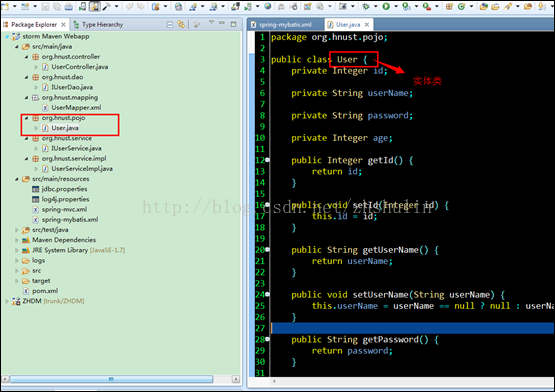Open dropdown next to Run button
The width and height of the screenshot is (555, 392).
(x=396, y=6)
